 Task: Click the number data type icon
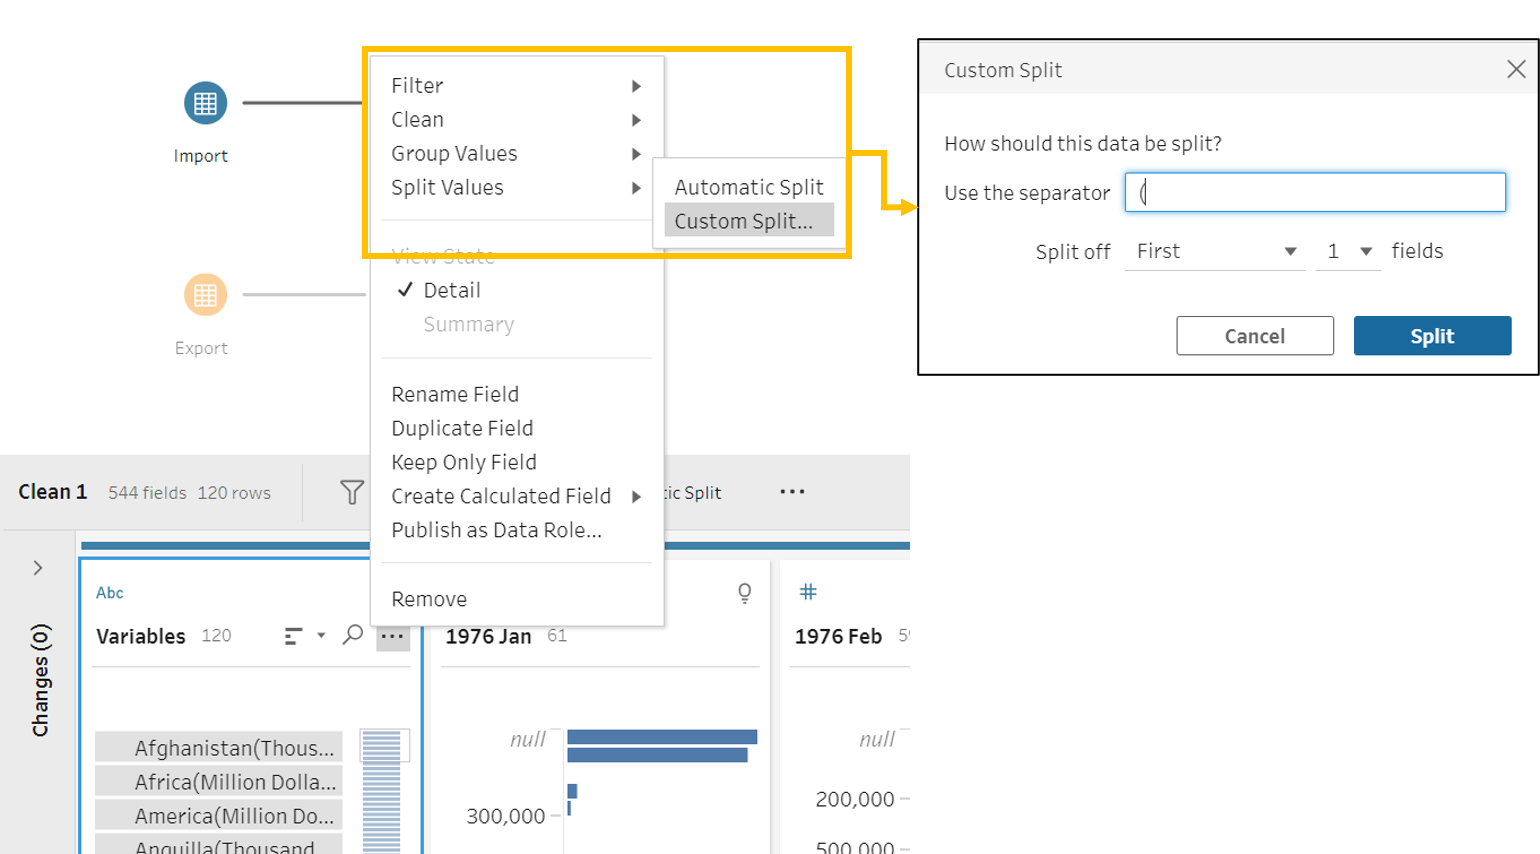(x=808, y=592)
